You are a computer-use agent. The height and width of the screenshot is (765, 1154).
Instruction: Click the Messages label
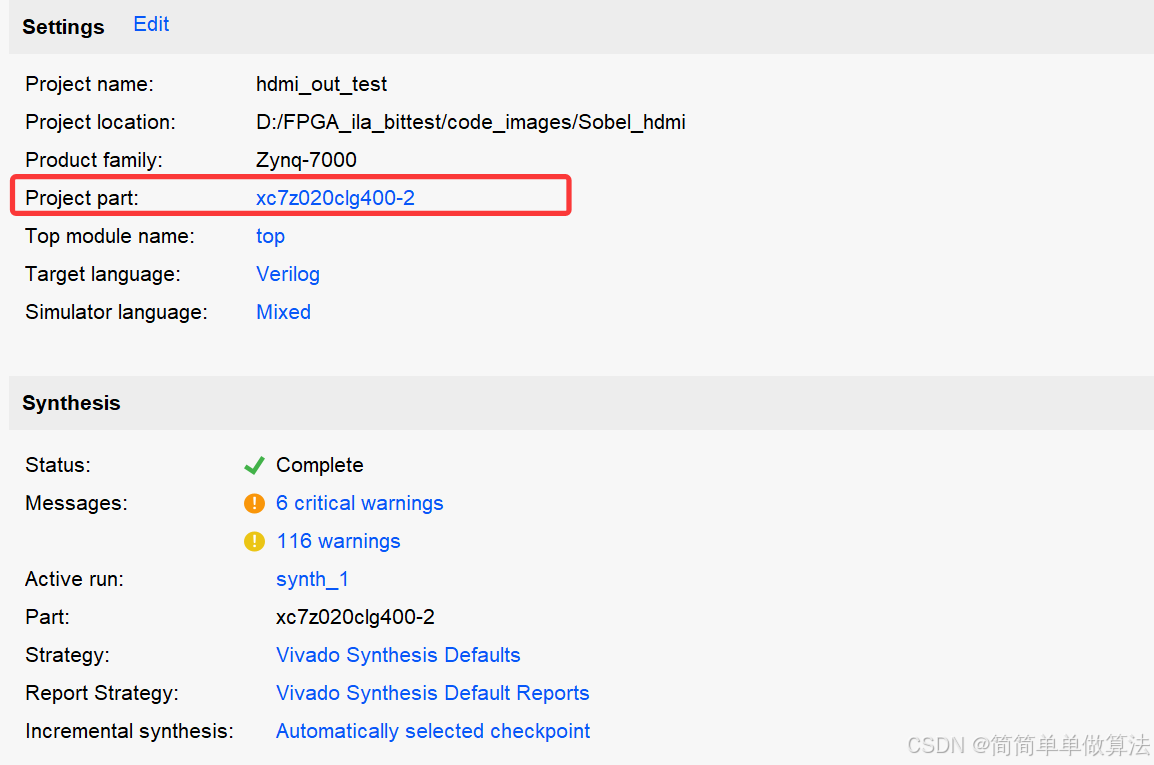(77, 503)
